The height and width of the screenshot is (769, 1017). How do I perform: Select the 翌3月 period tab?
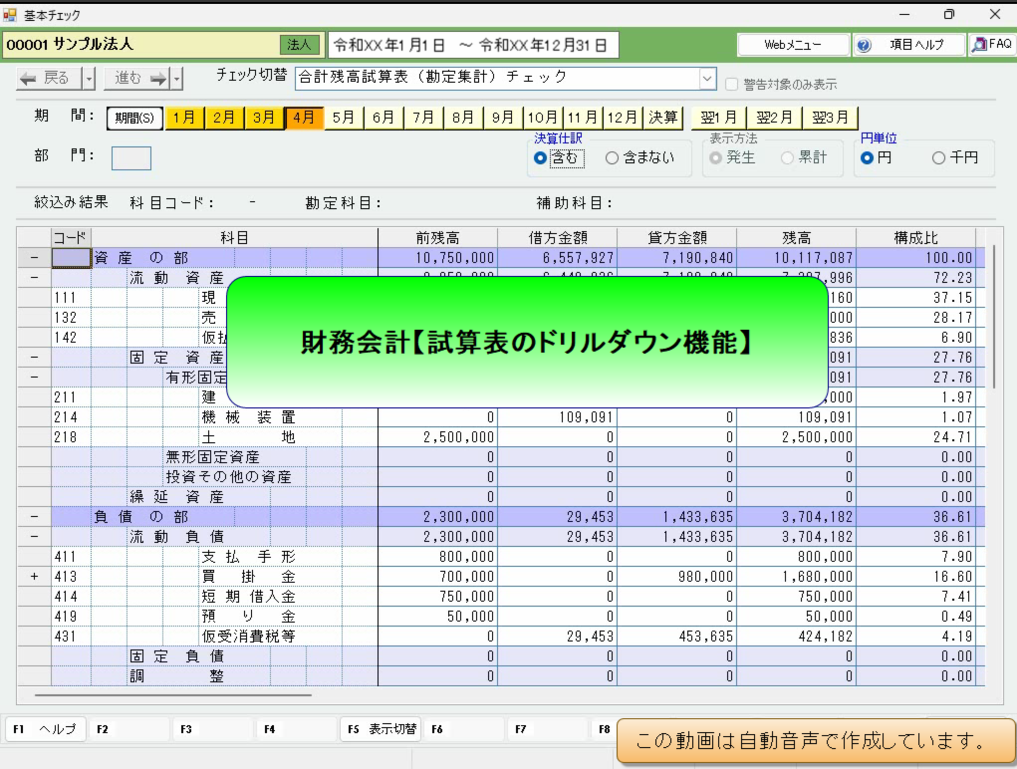pyautogui.click(x=830, y=118)
